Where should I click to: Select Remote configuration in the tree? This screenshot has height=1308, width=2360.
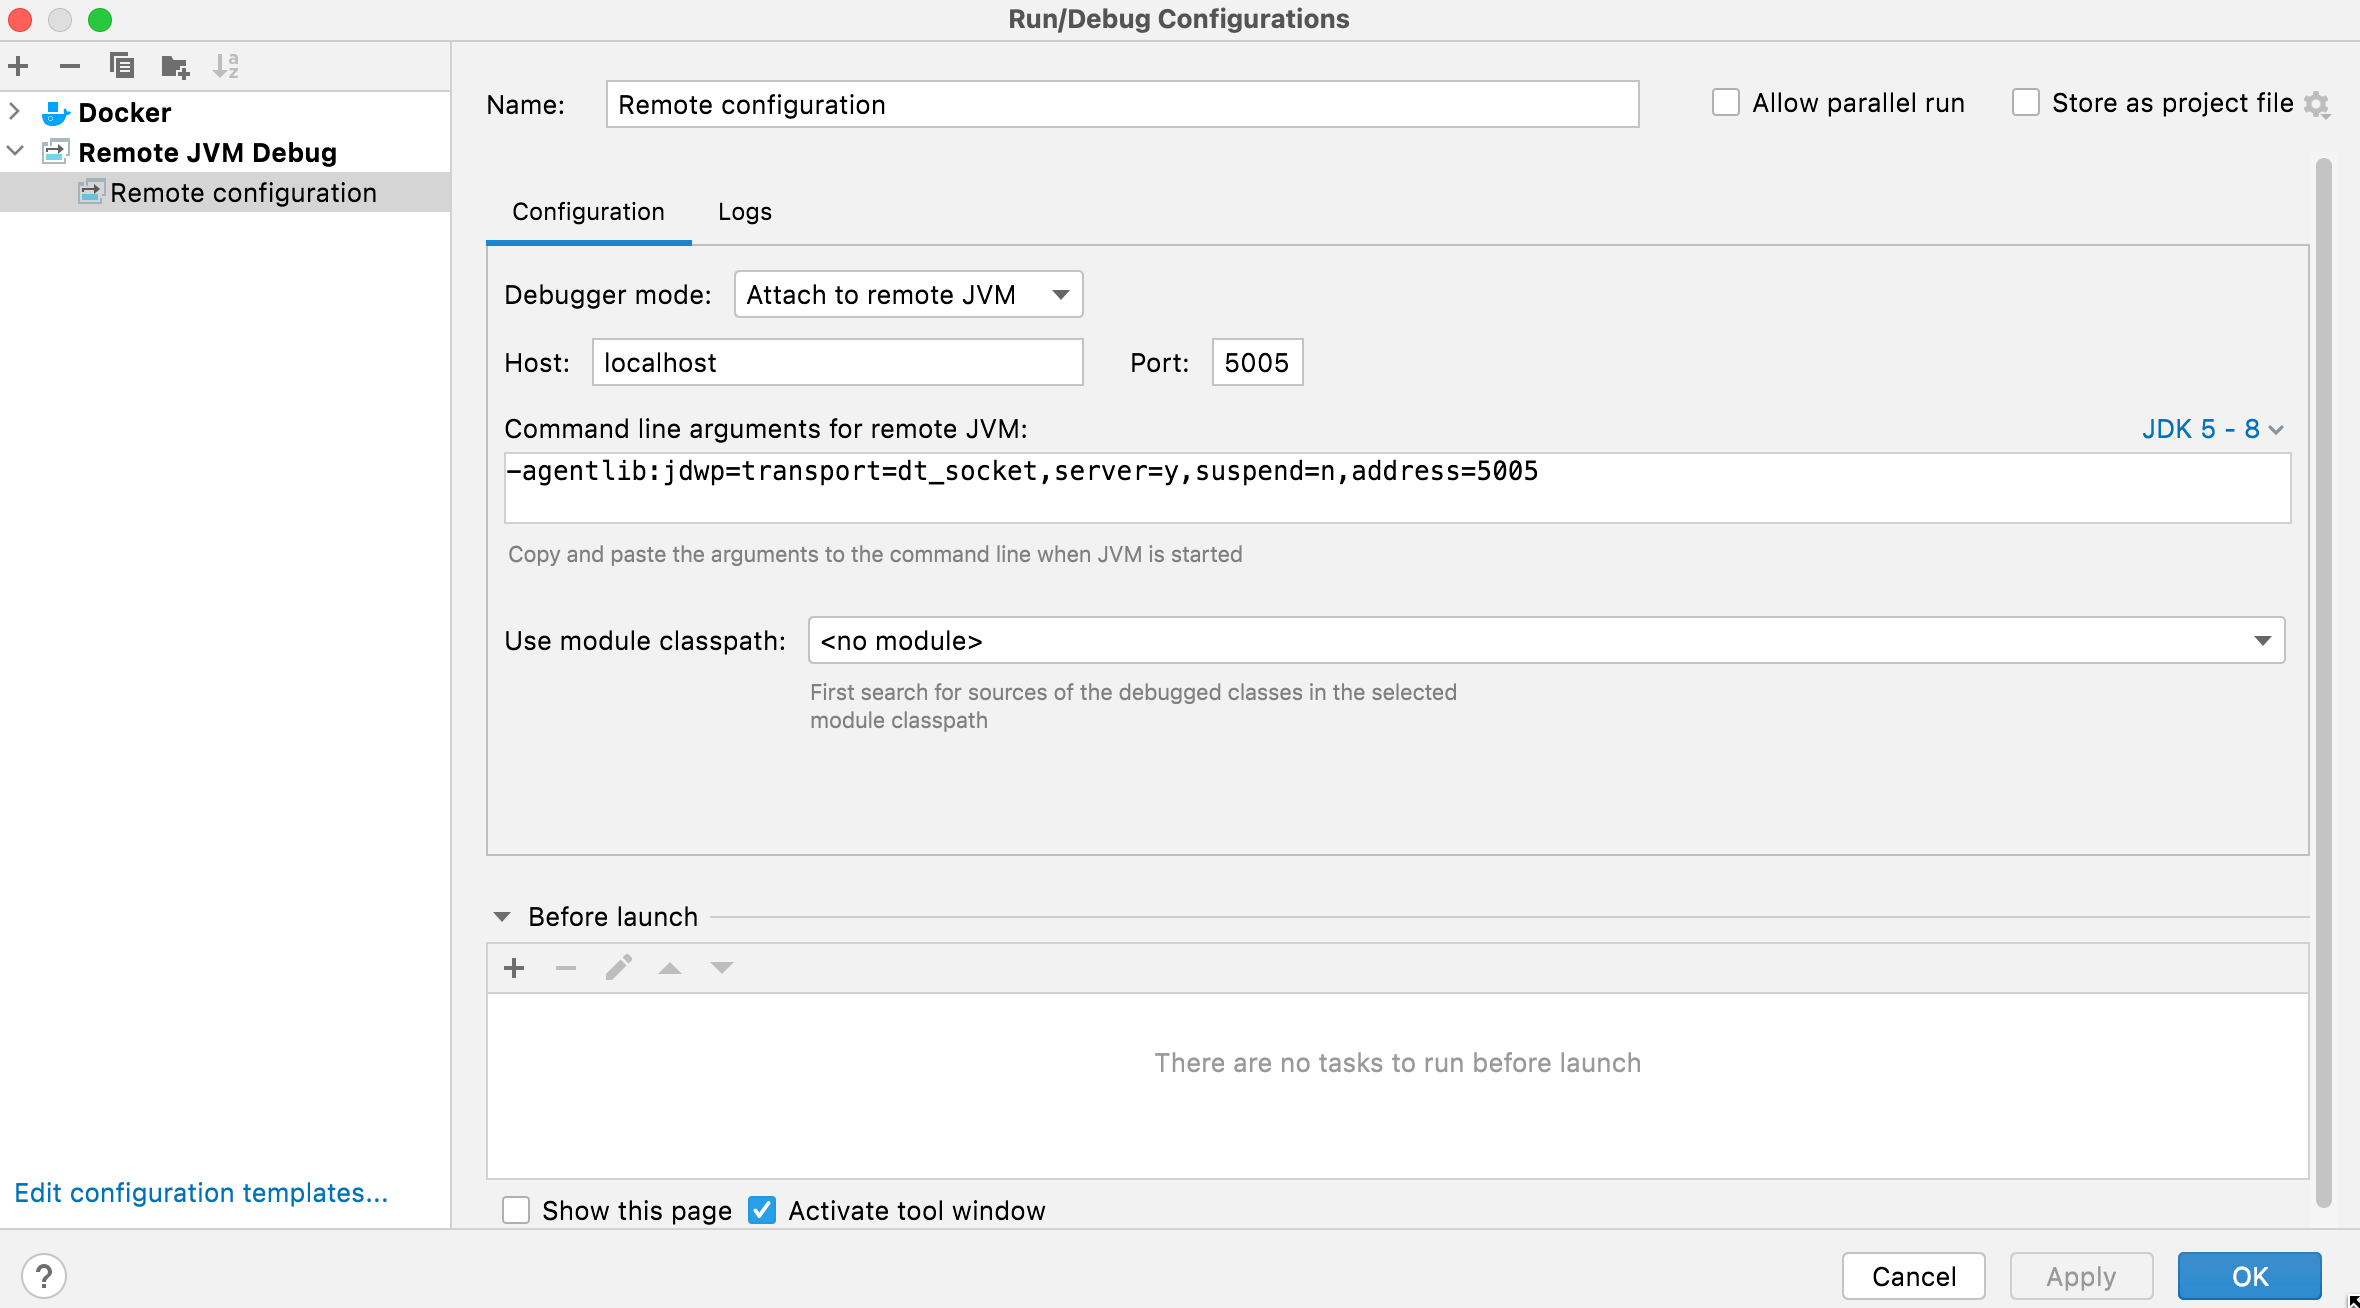pyautogui.click(x=225, y=192)
